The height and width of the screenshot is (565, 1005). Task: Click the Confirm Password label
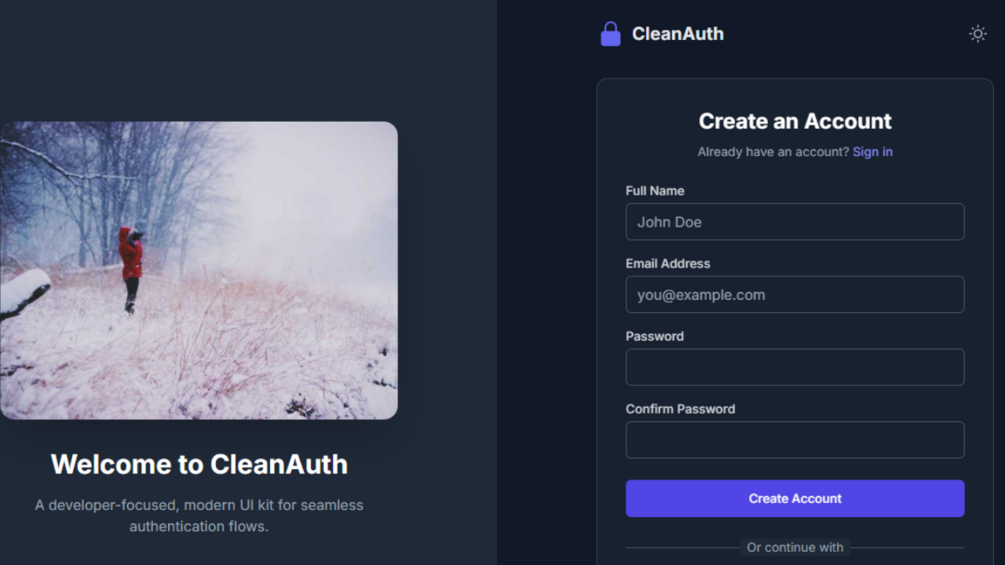click(x=680, y=409)
